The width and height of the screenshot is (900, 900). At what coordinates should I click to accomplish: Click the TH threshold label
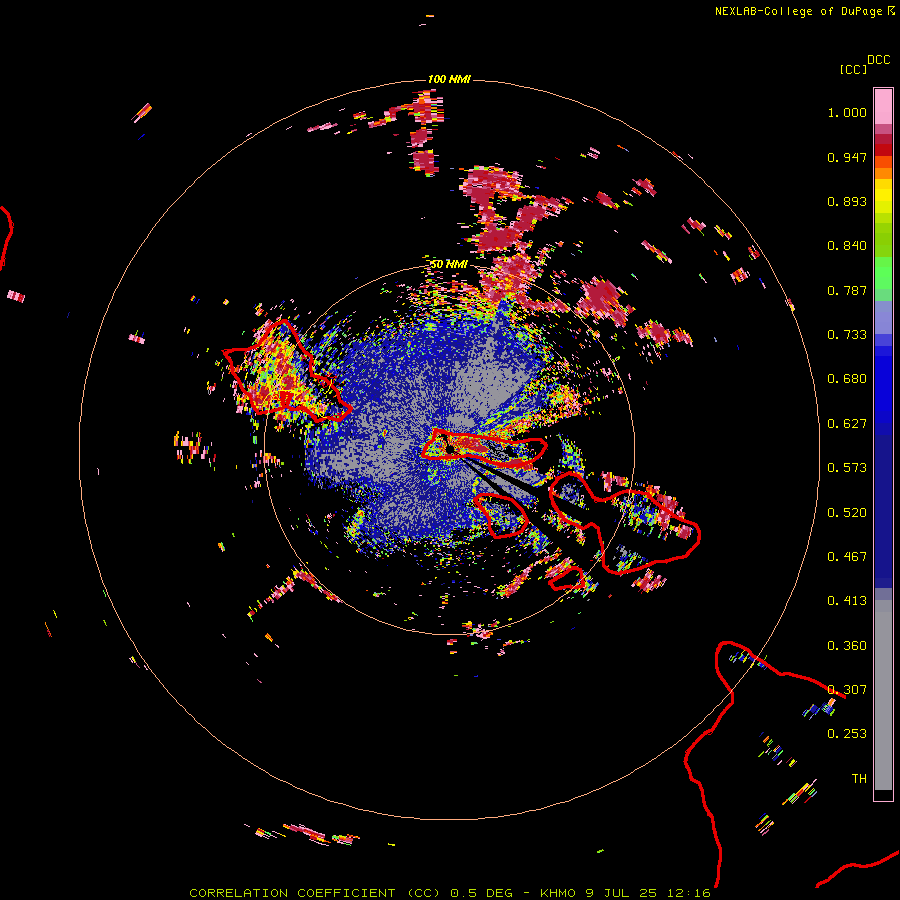859,779
